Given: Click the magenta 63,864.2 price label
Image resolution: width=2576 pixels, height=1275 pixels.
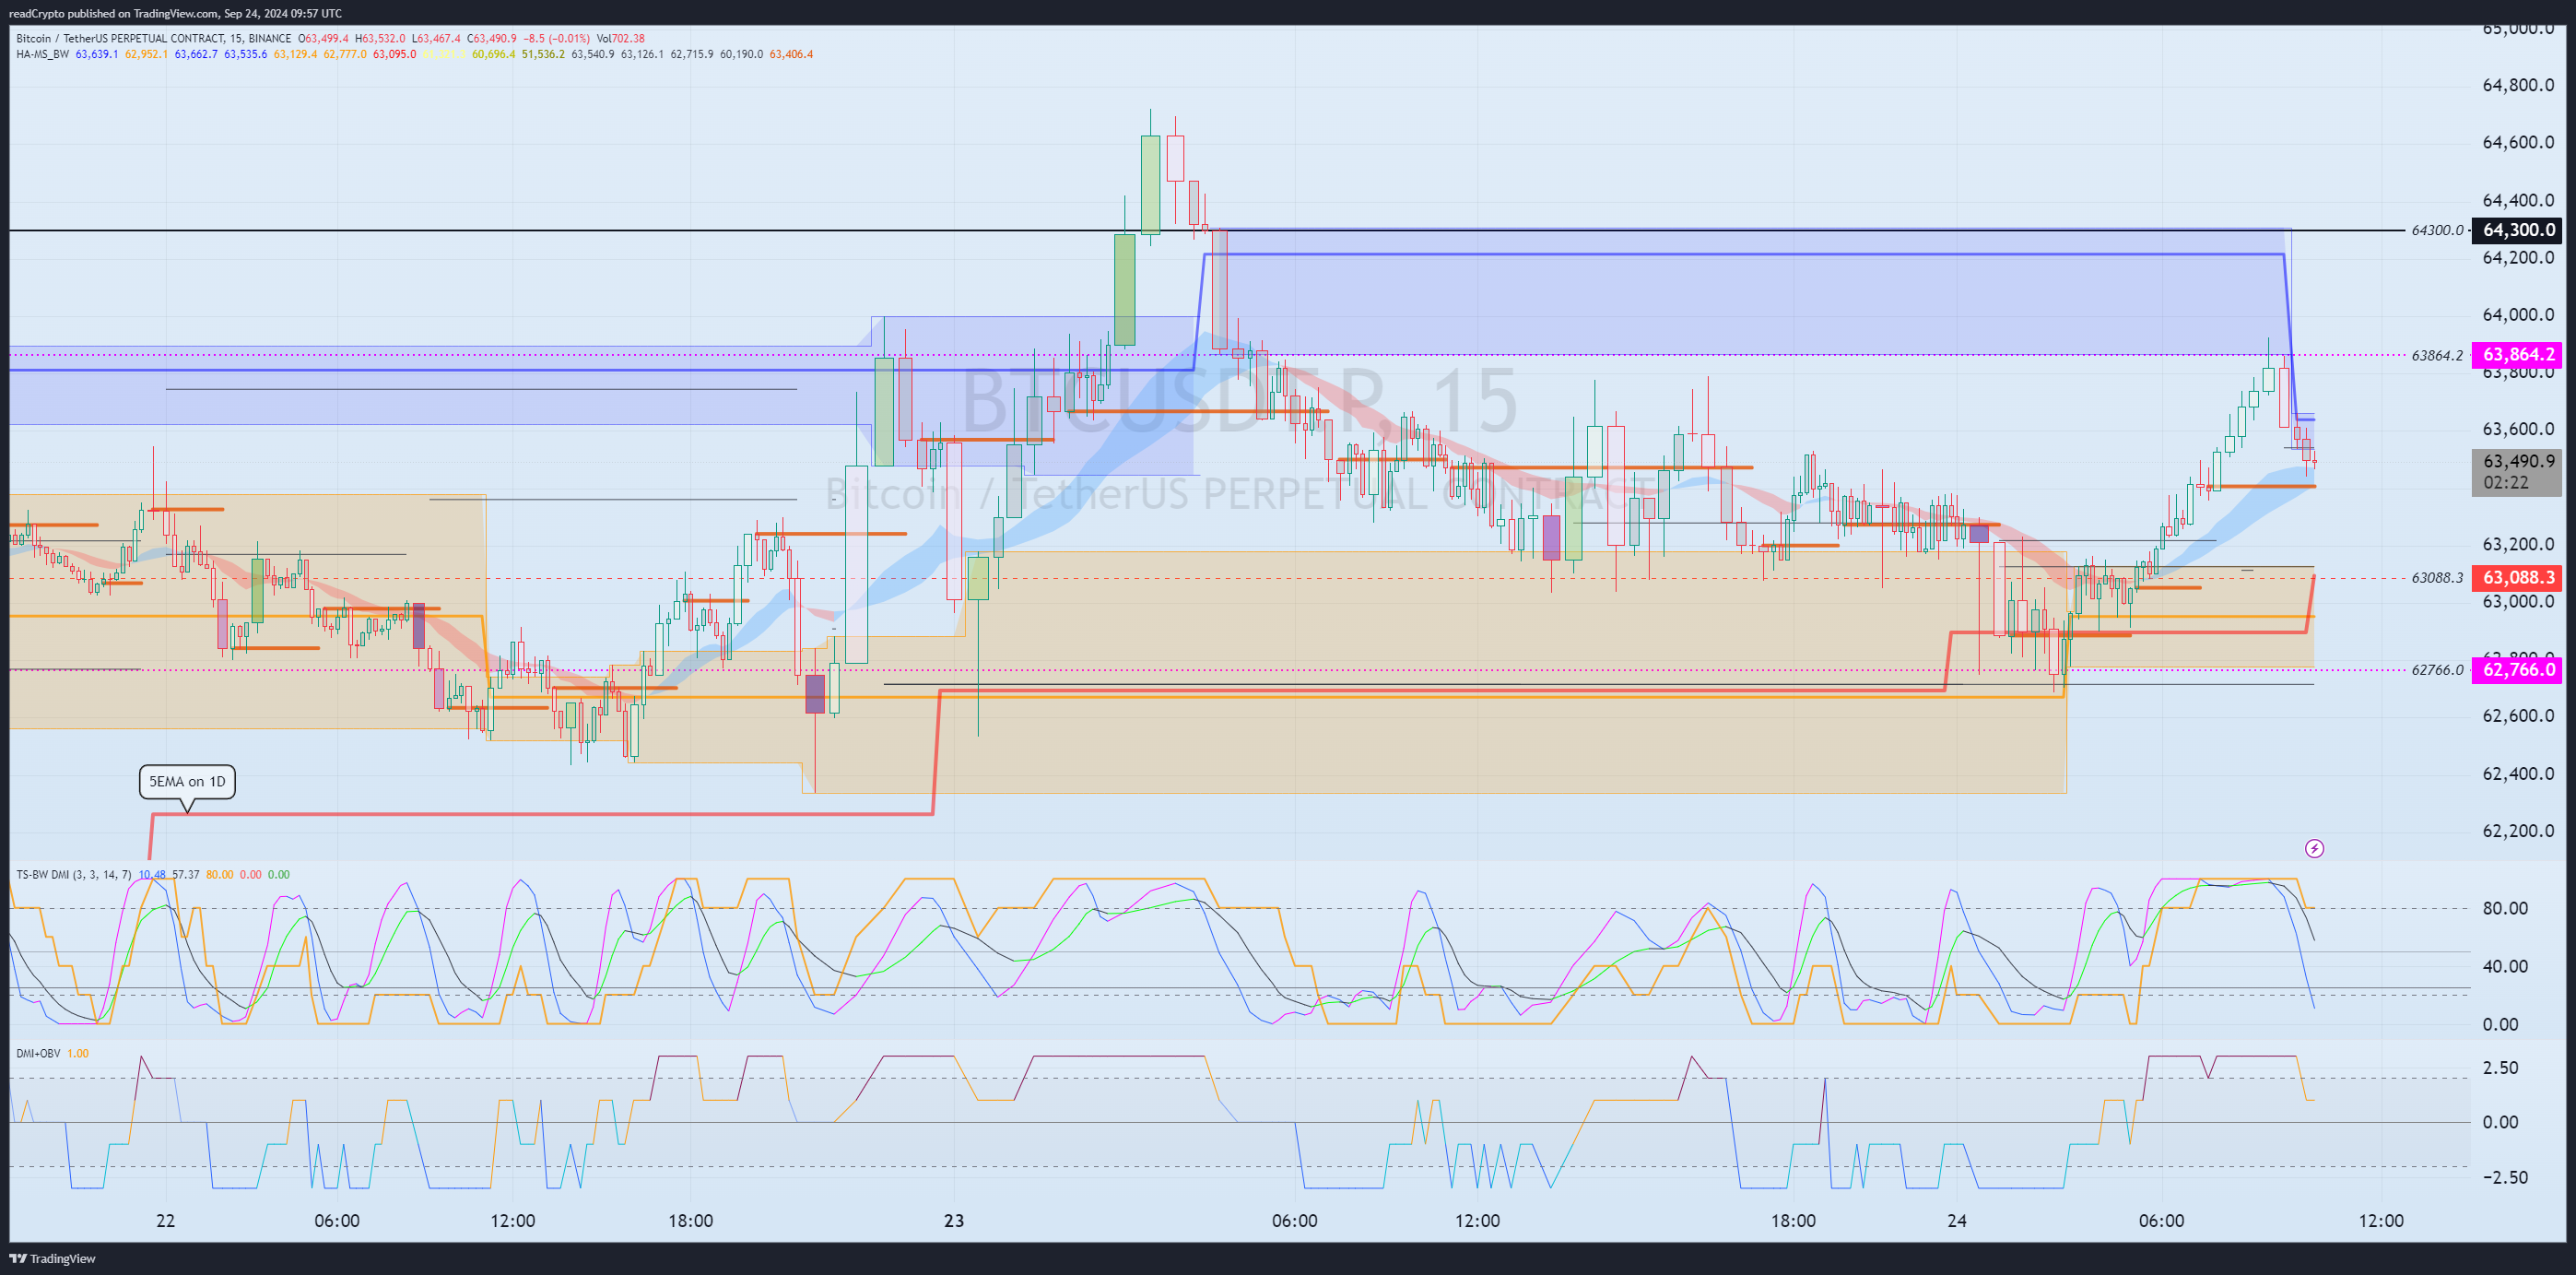Looking at the screenshot, I should pos(2518,355).
